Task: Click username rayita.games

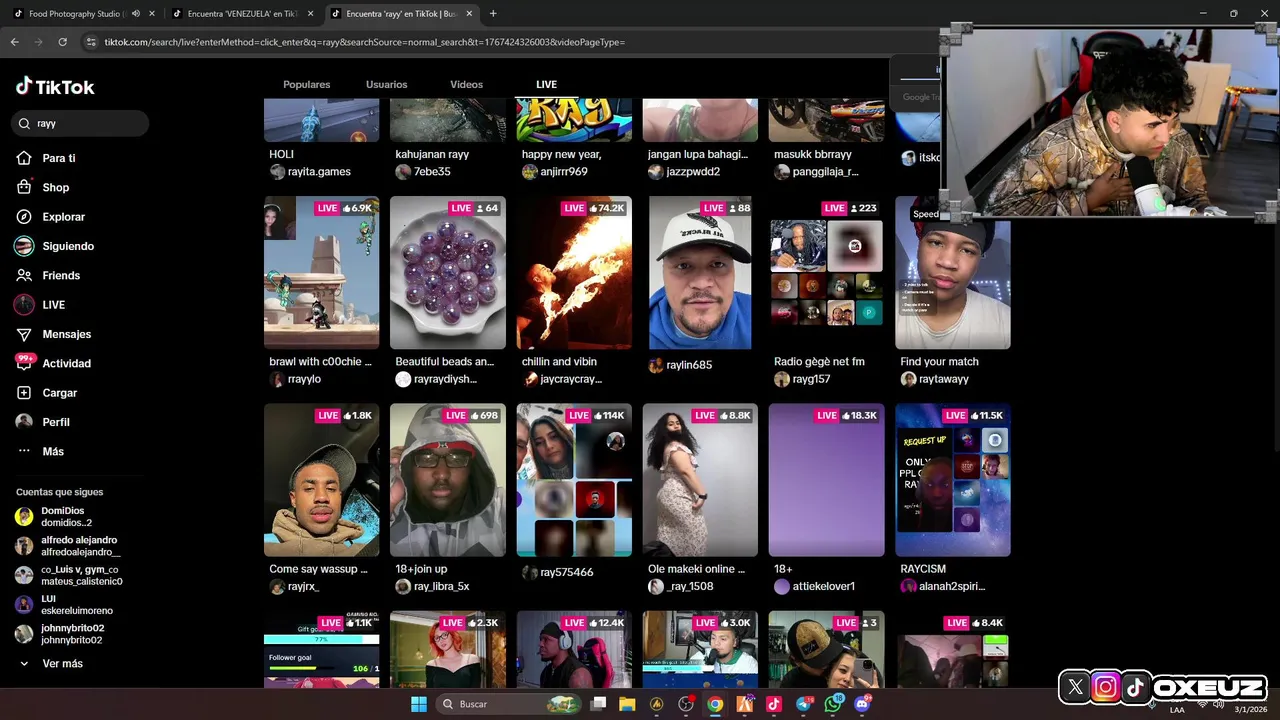Action: (x=319, y=172)
